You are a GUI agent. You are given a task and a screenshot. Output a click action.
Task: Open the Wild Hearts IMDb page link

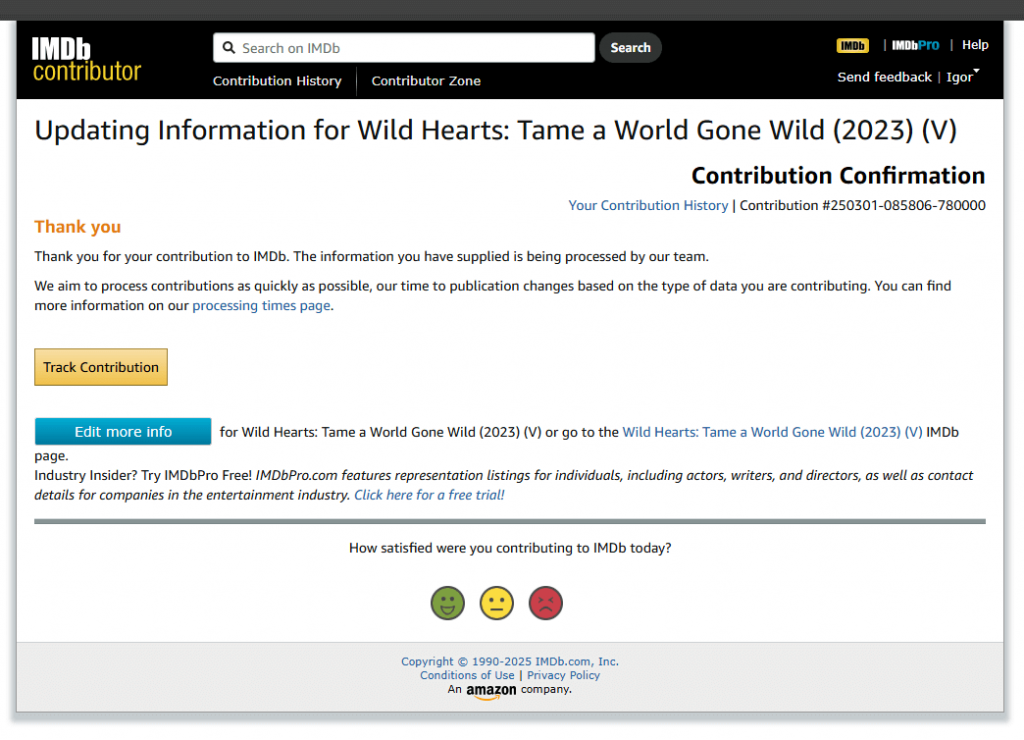[x=772, y=432]
